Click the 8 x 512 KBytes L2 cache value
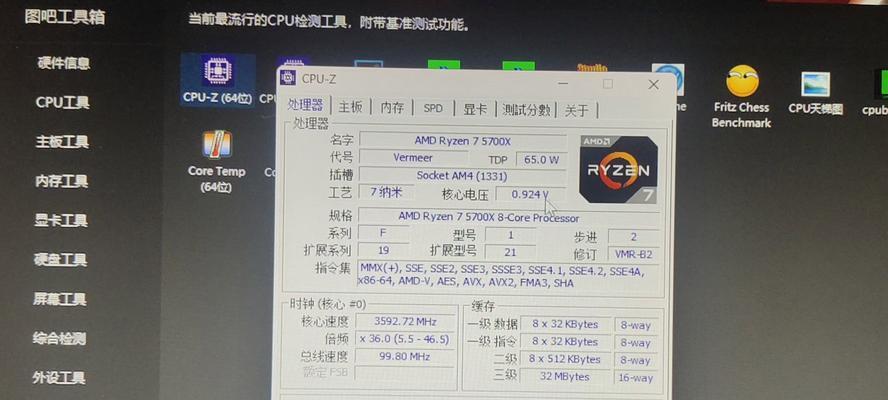 pos(565,359)
